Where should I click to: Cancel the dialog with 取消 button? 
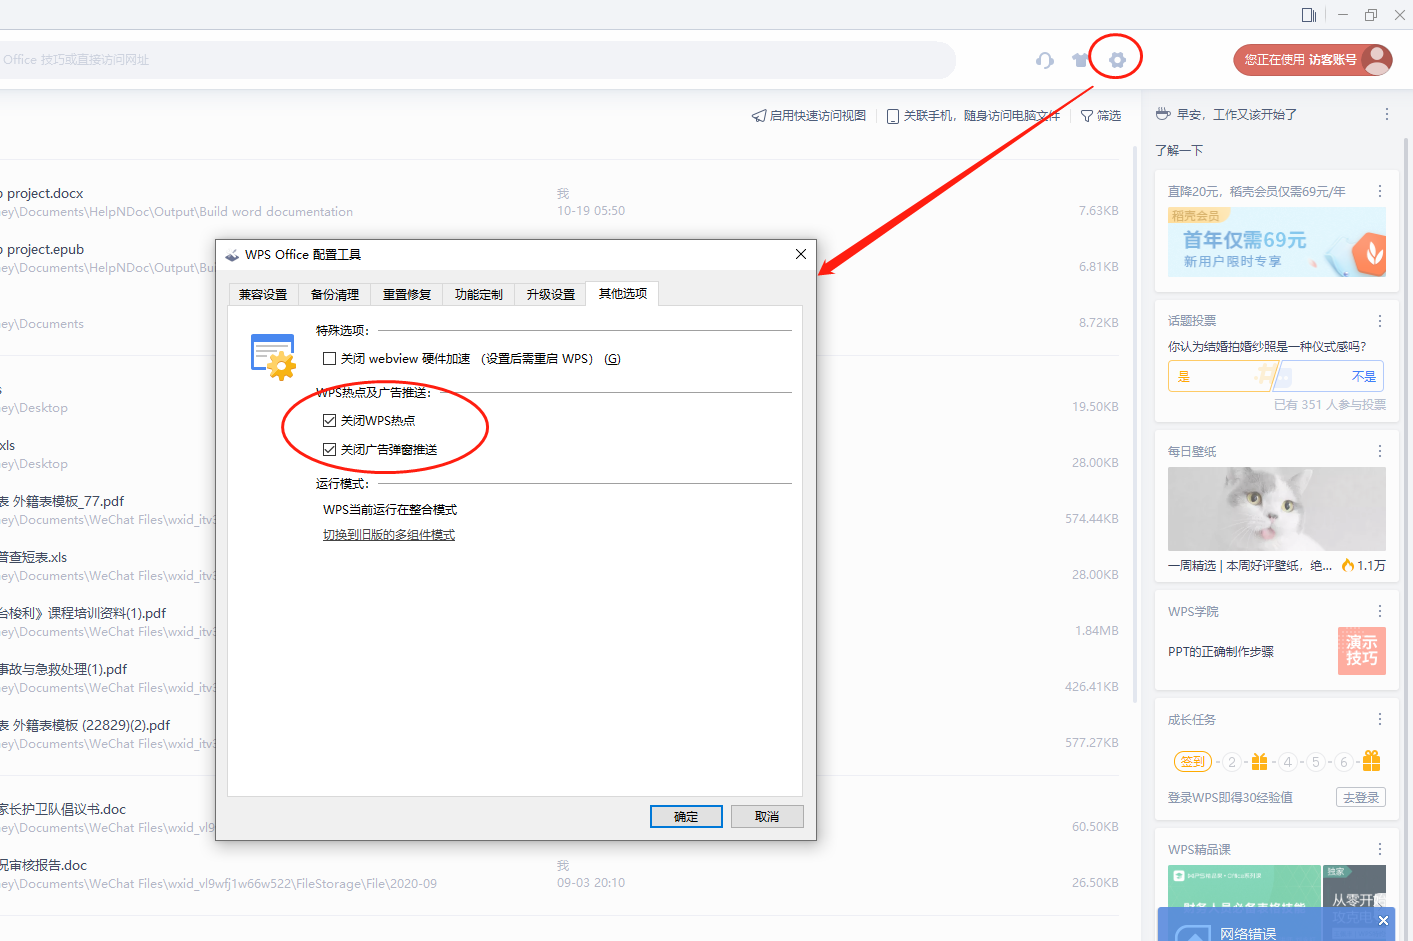[x=767, y=816]
